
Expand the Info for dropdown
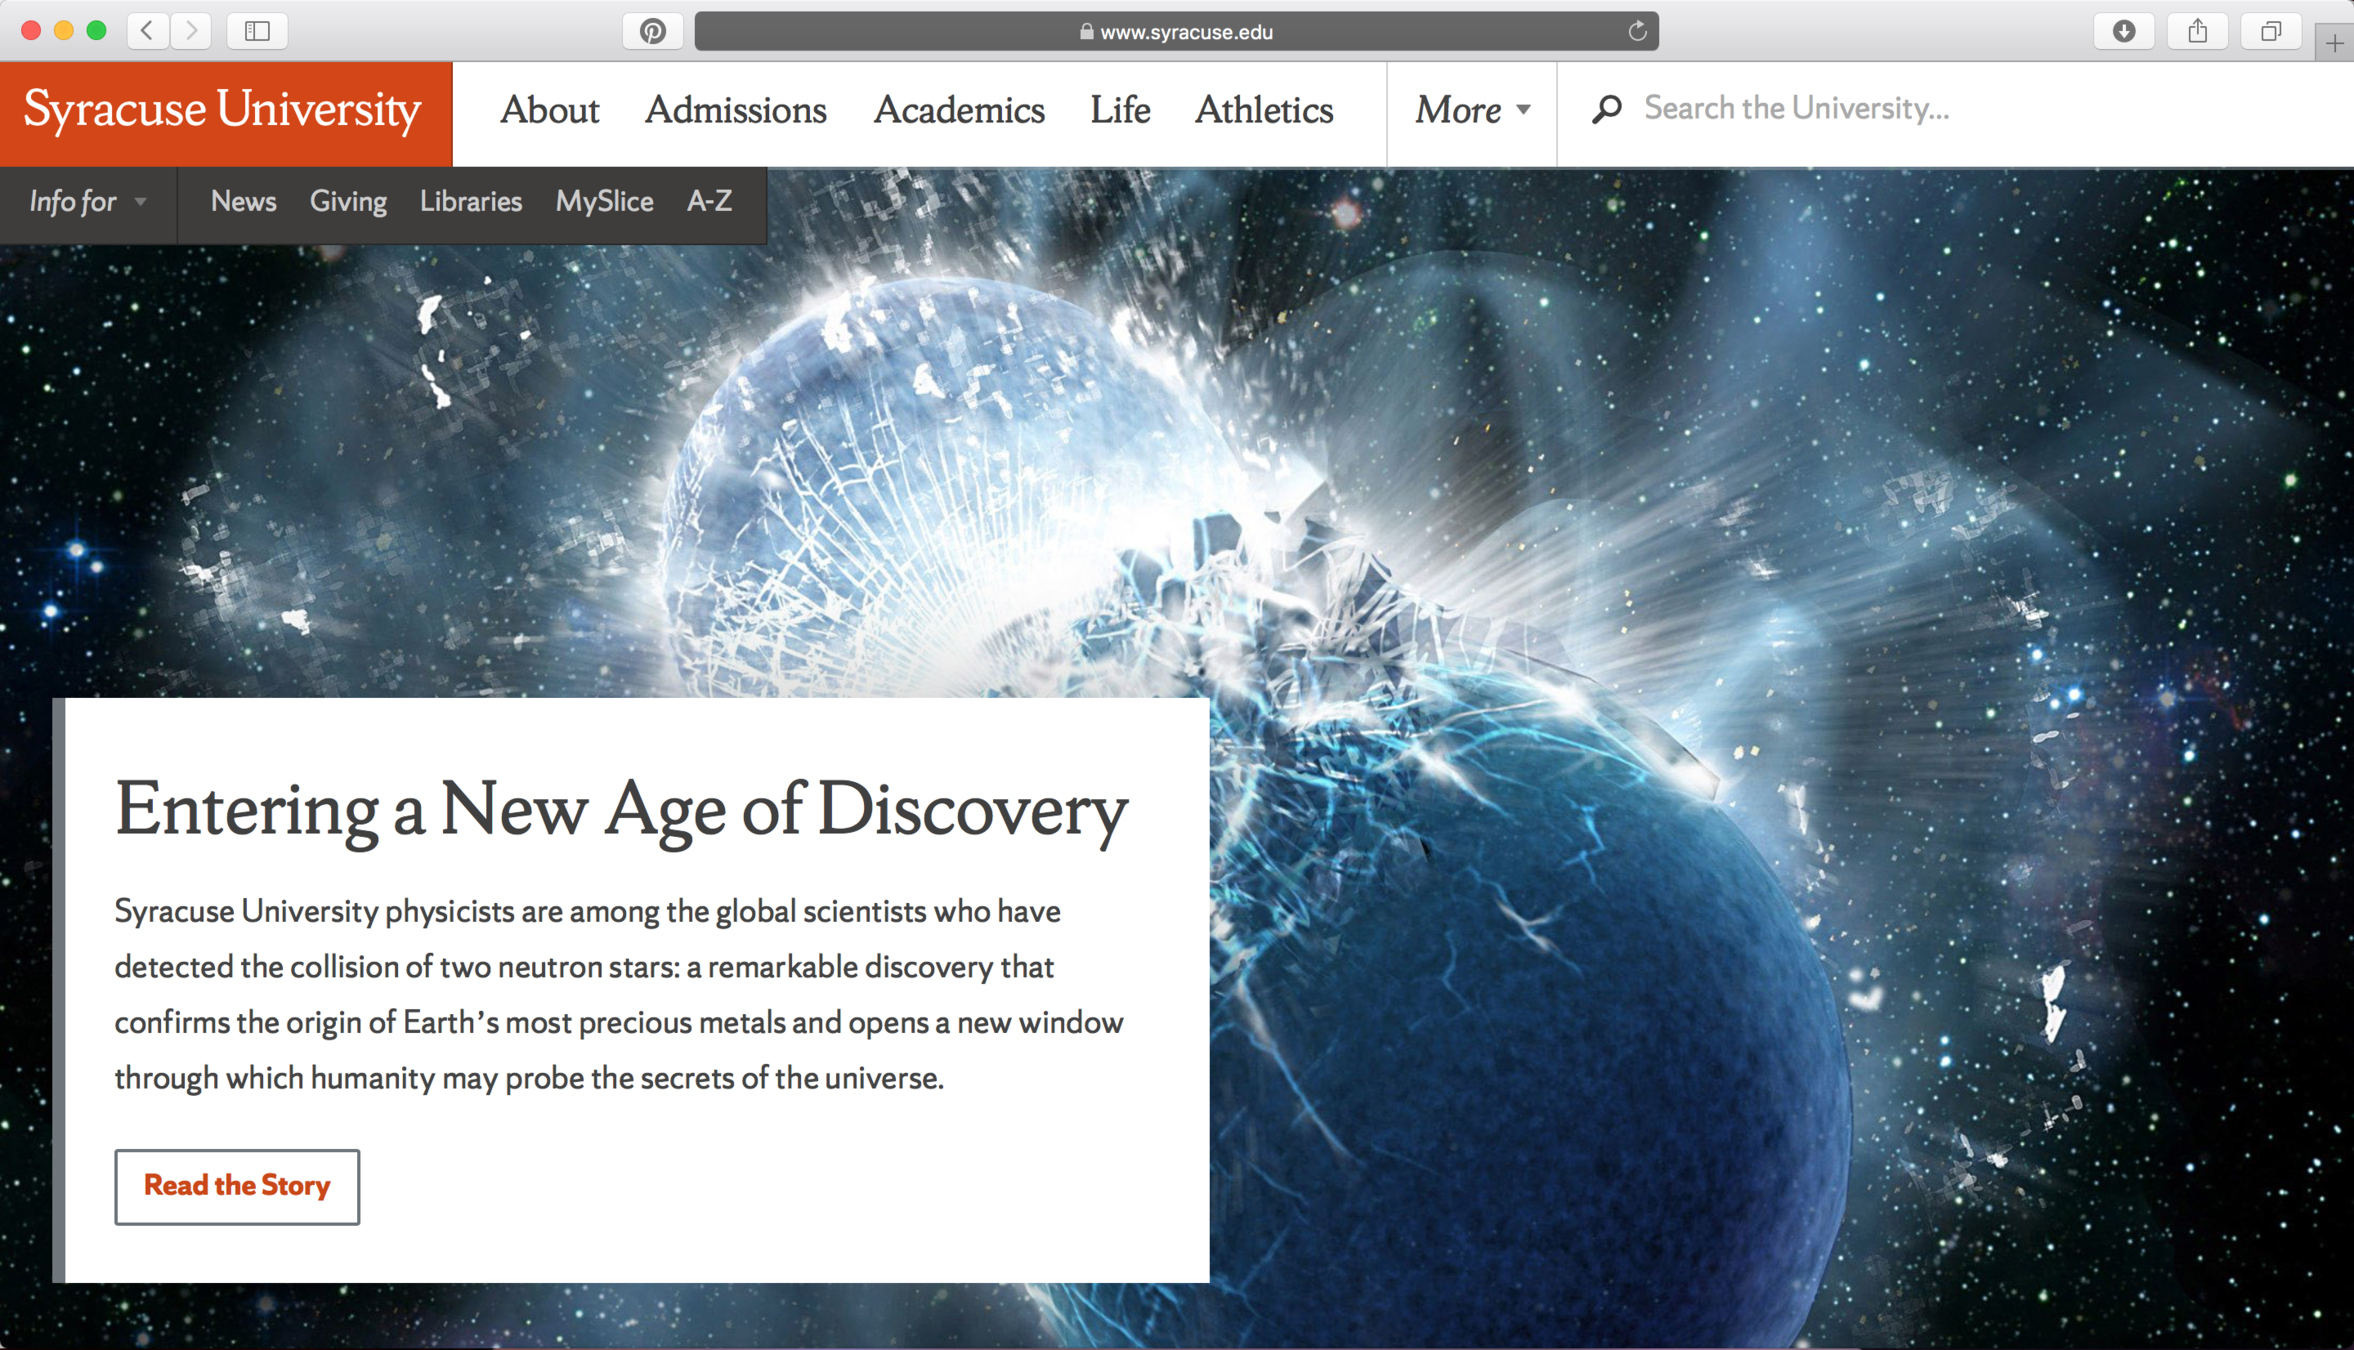88,202
